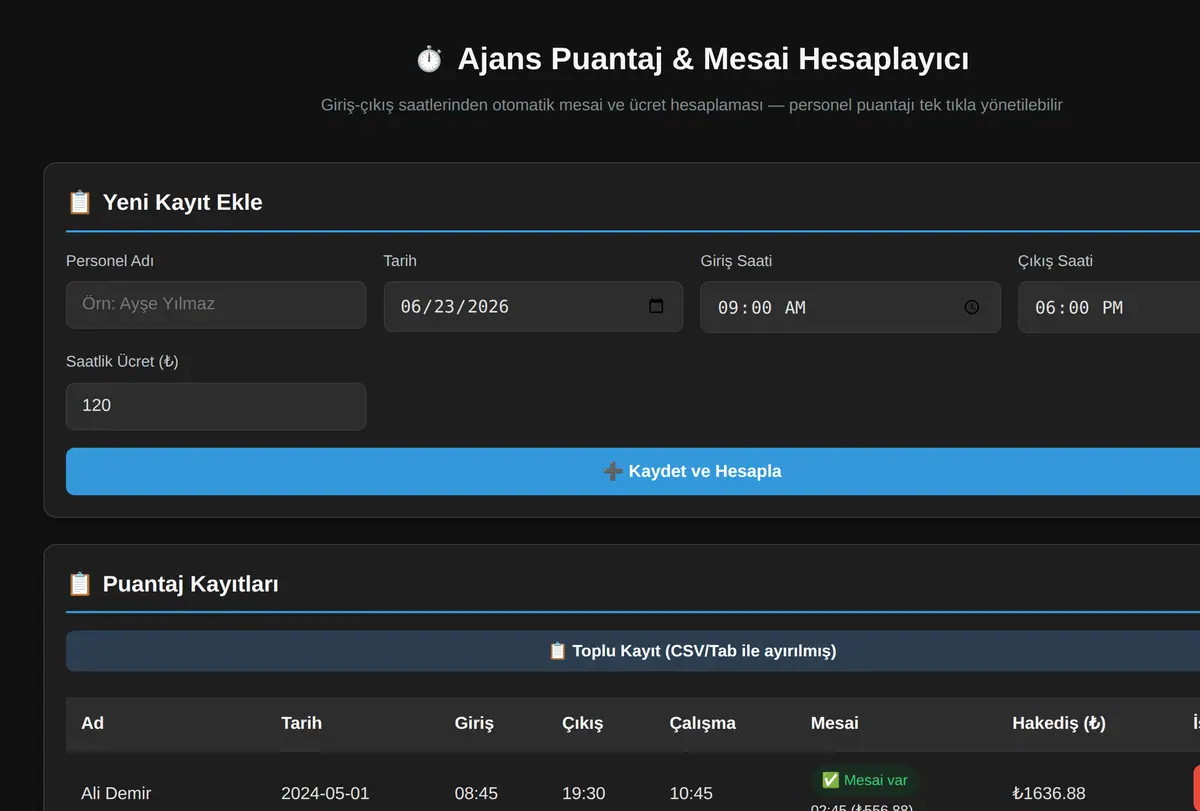Open Toplu Kayıt (CSV/Tab ile ayırılmış) button
The image size is (1200, 811).
click(x=633, y=651)
